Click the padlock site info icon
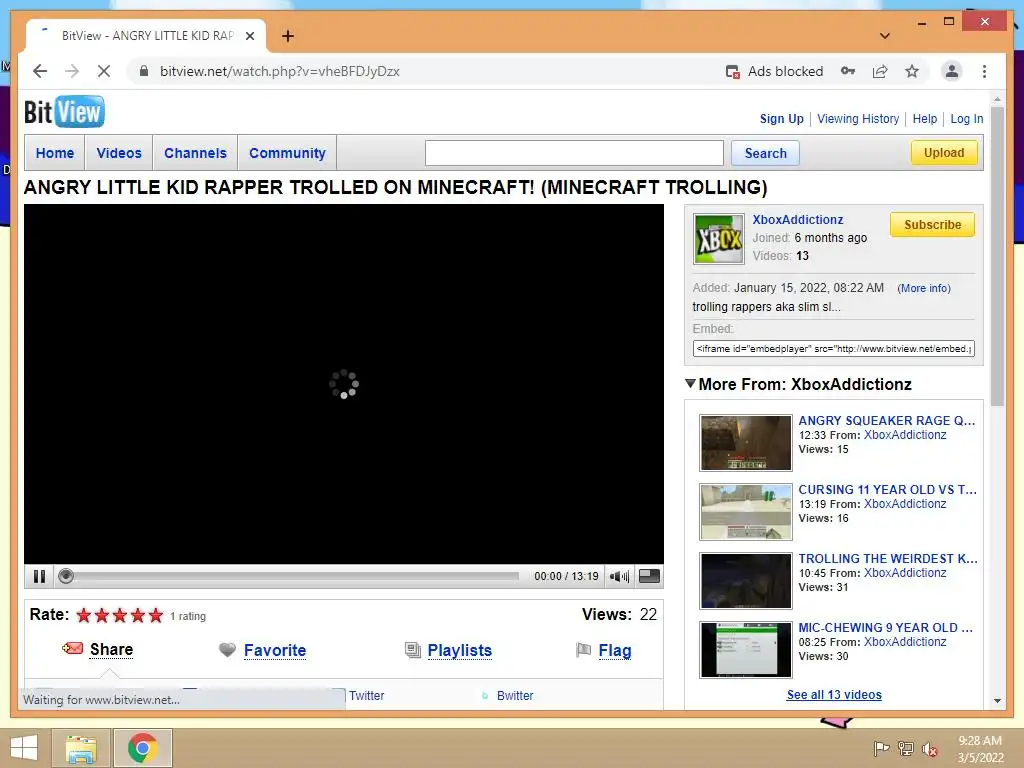 pyautogui.click(x=144, y=71)
